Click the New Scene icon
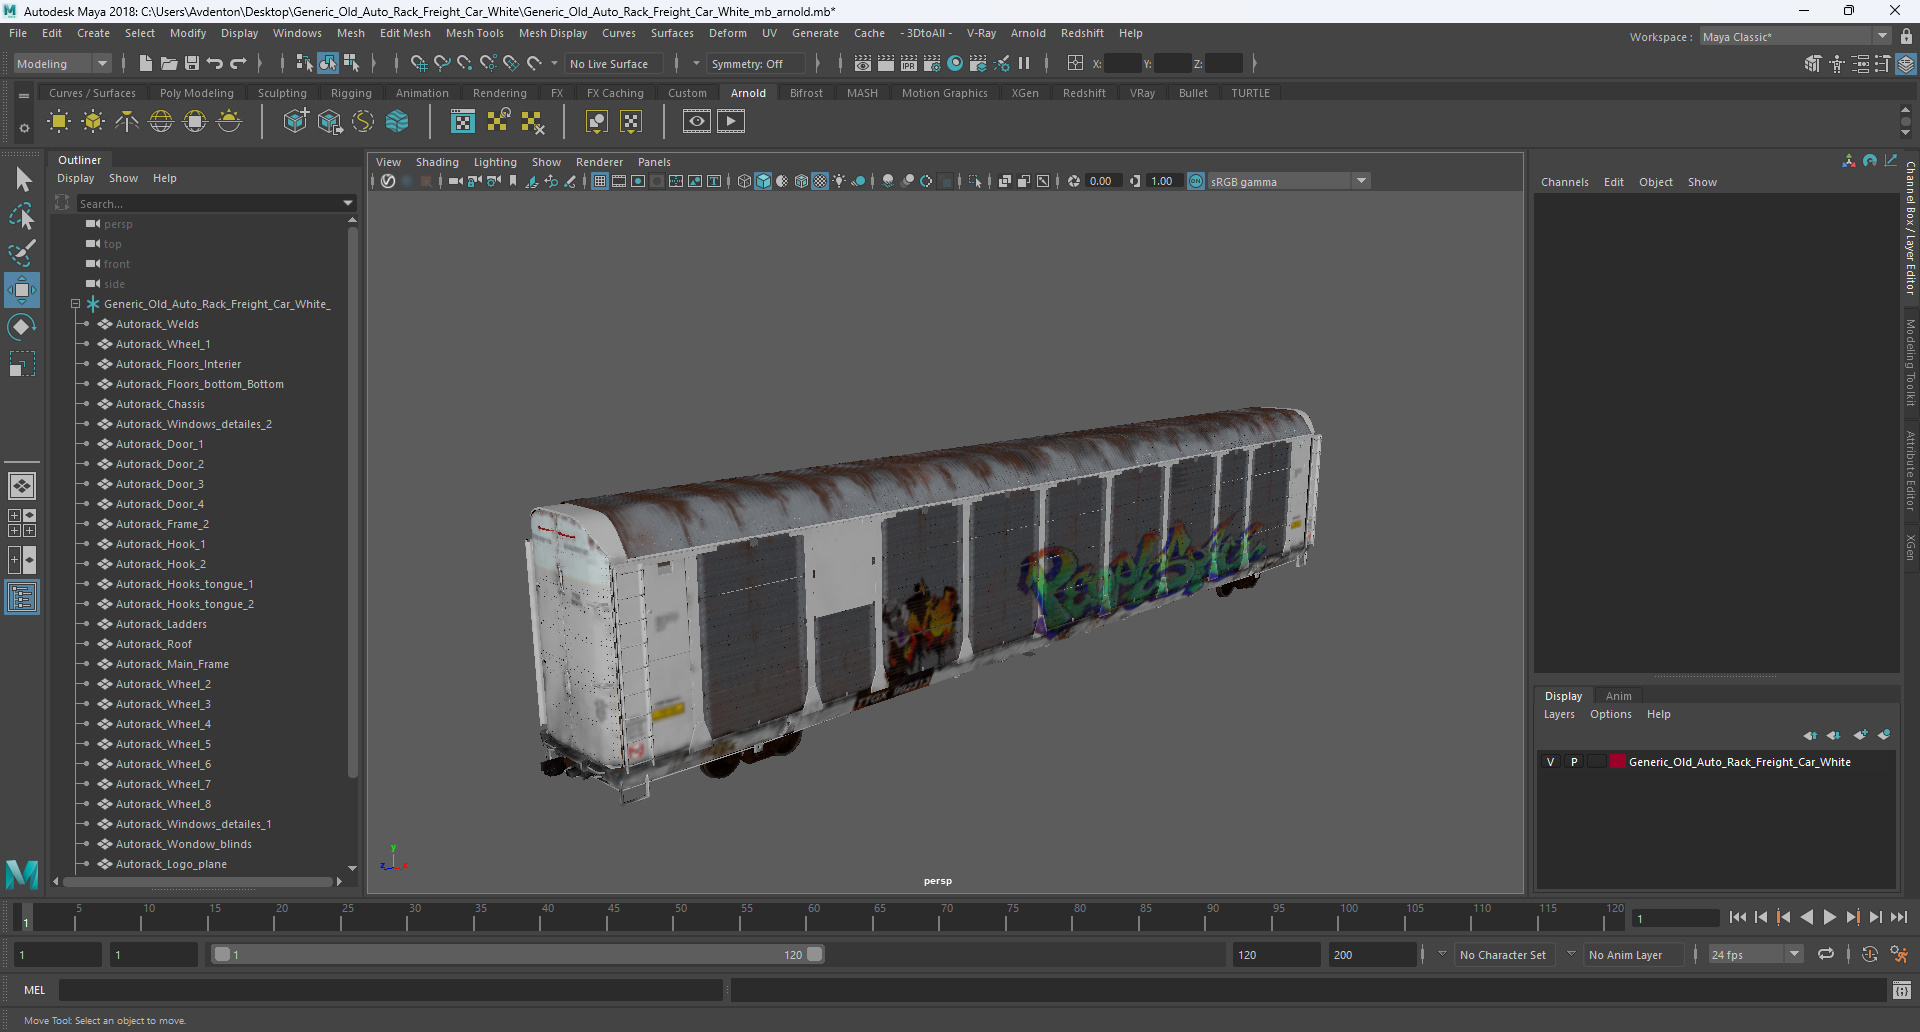1920x1032 pixels. point(146,63)
